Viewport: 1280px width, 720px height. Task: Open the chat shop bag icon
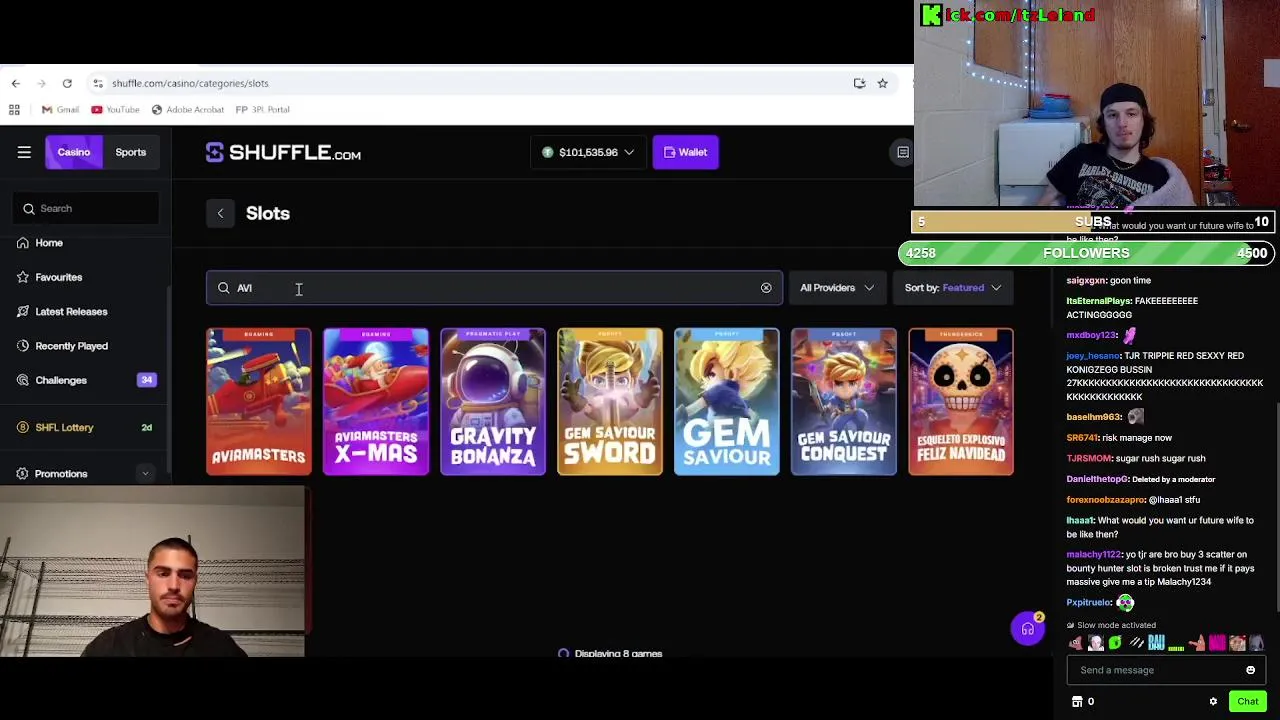click(x=1077, y=702)
